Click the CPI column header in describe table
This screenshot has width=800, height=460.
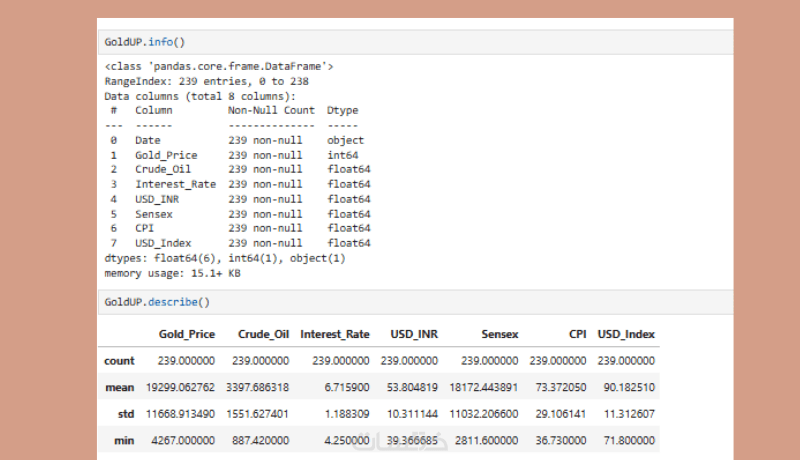tap(578, 334)
